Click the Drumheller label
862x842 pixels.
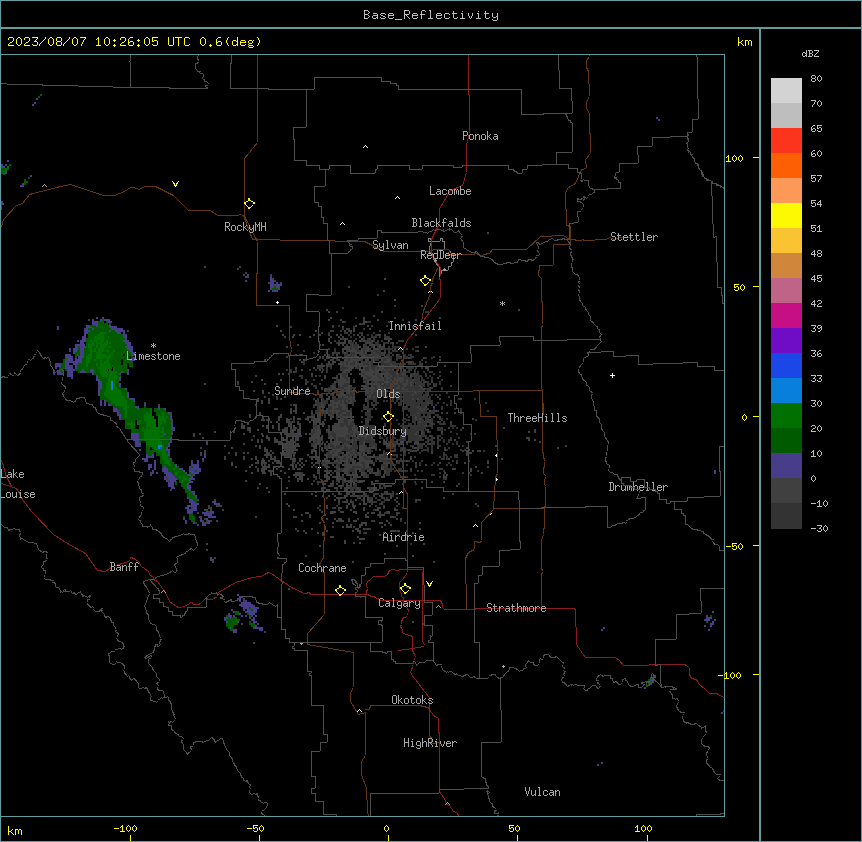(x=638, y=487)
